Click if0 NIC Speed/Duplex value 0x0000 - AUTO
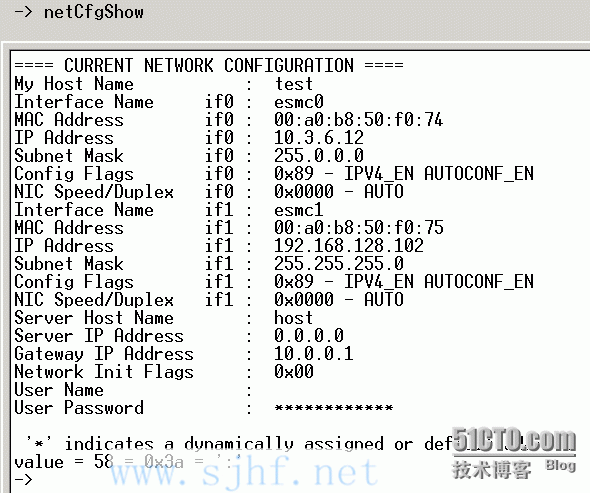This screenshot has height=493, width=590. point(339,191)
